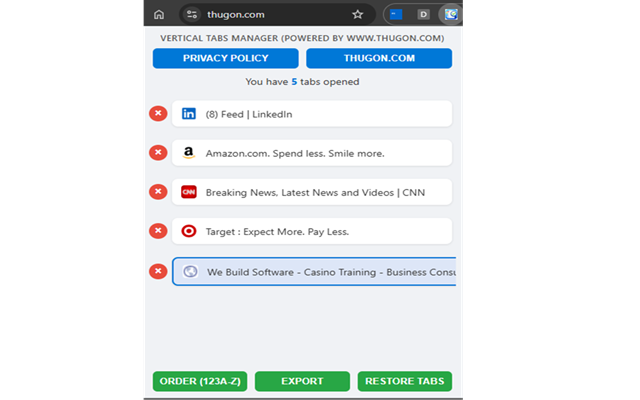Close the We Build Software tab
This screenshot has height=400, width=640.
pos(158,271)
